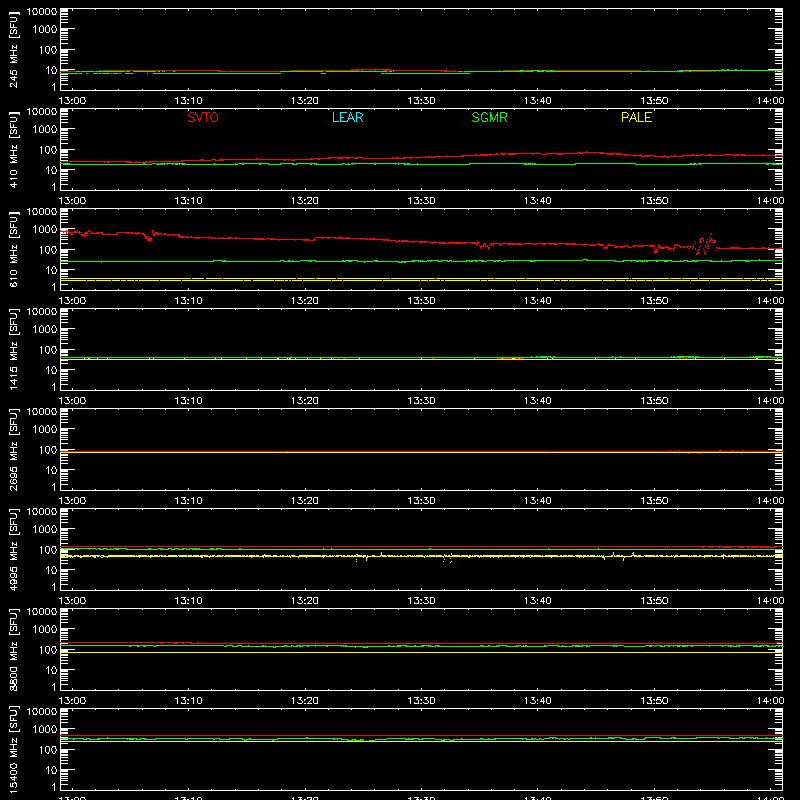Click the 10000 tick label on the 4995 MHz plot

point(42,512)
